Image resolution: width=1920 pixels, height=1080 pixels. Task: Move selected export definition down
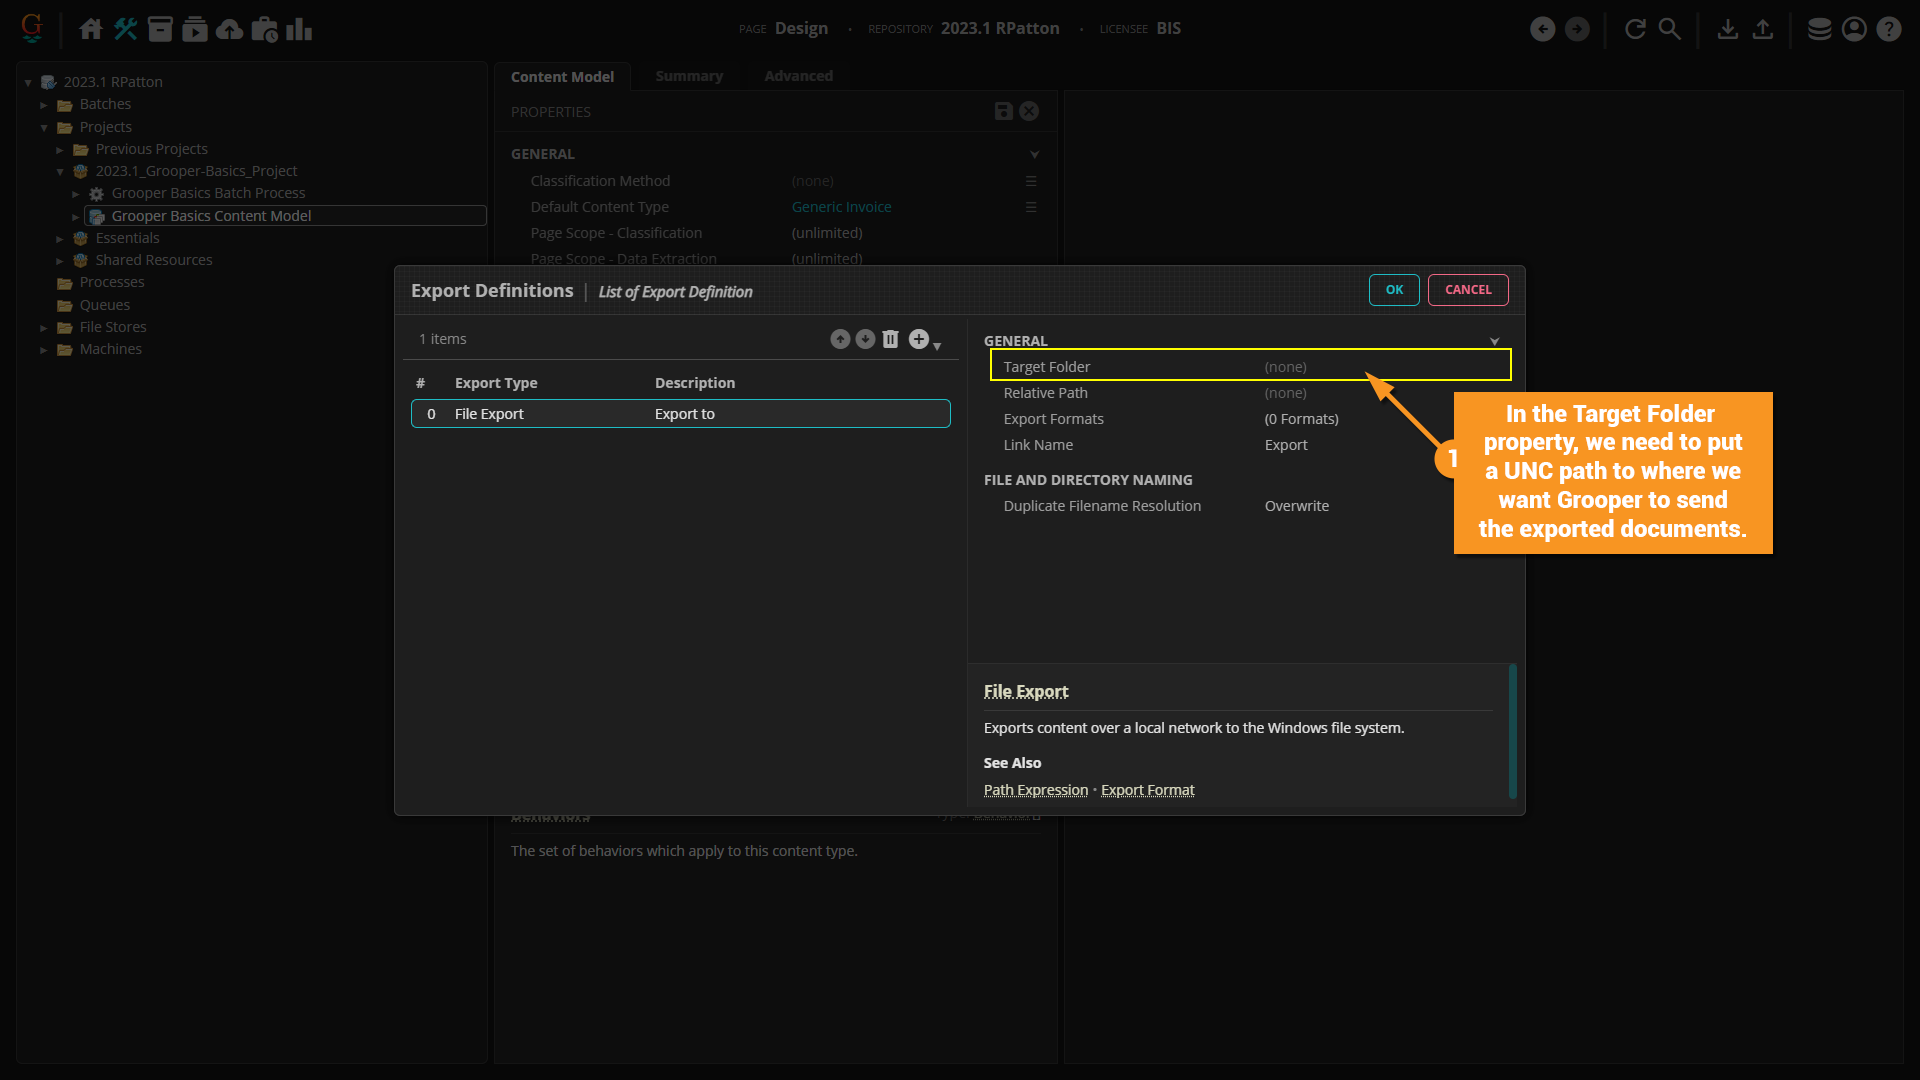[865, 340]
